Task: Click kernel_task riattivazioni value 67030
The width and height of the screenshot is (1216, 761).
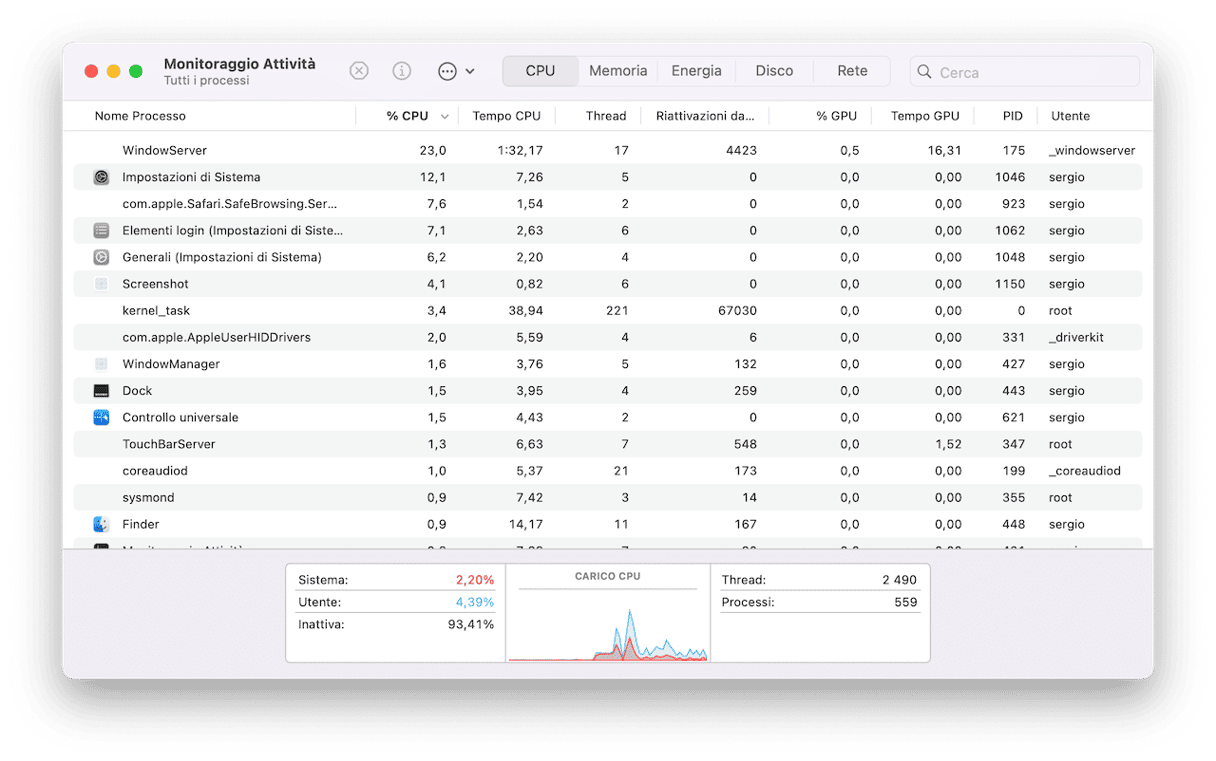Action: tap(738, 311)
